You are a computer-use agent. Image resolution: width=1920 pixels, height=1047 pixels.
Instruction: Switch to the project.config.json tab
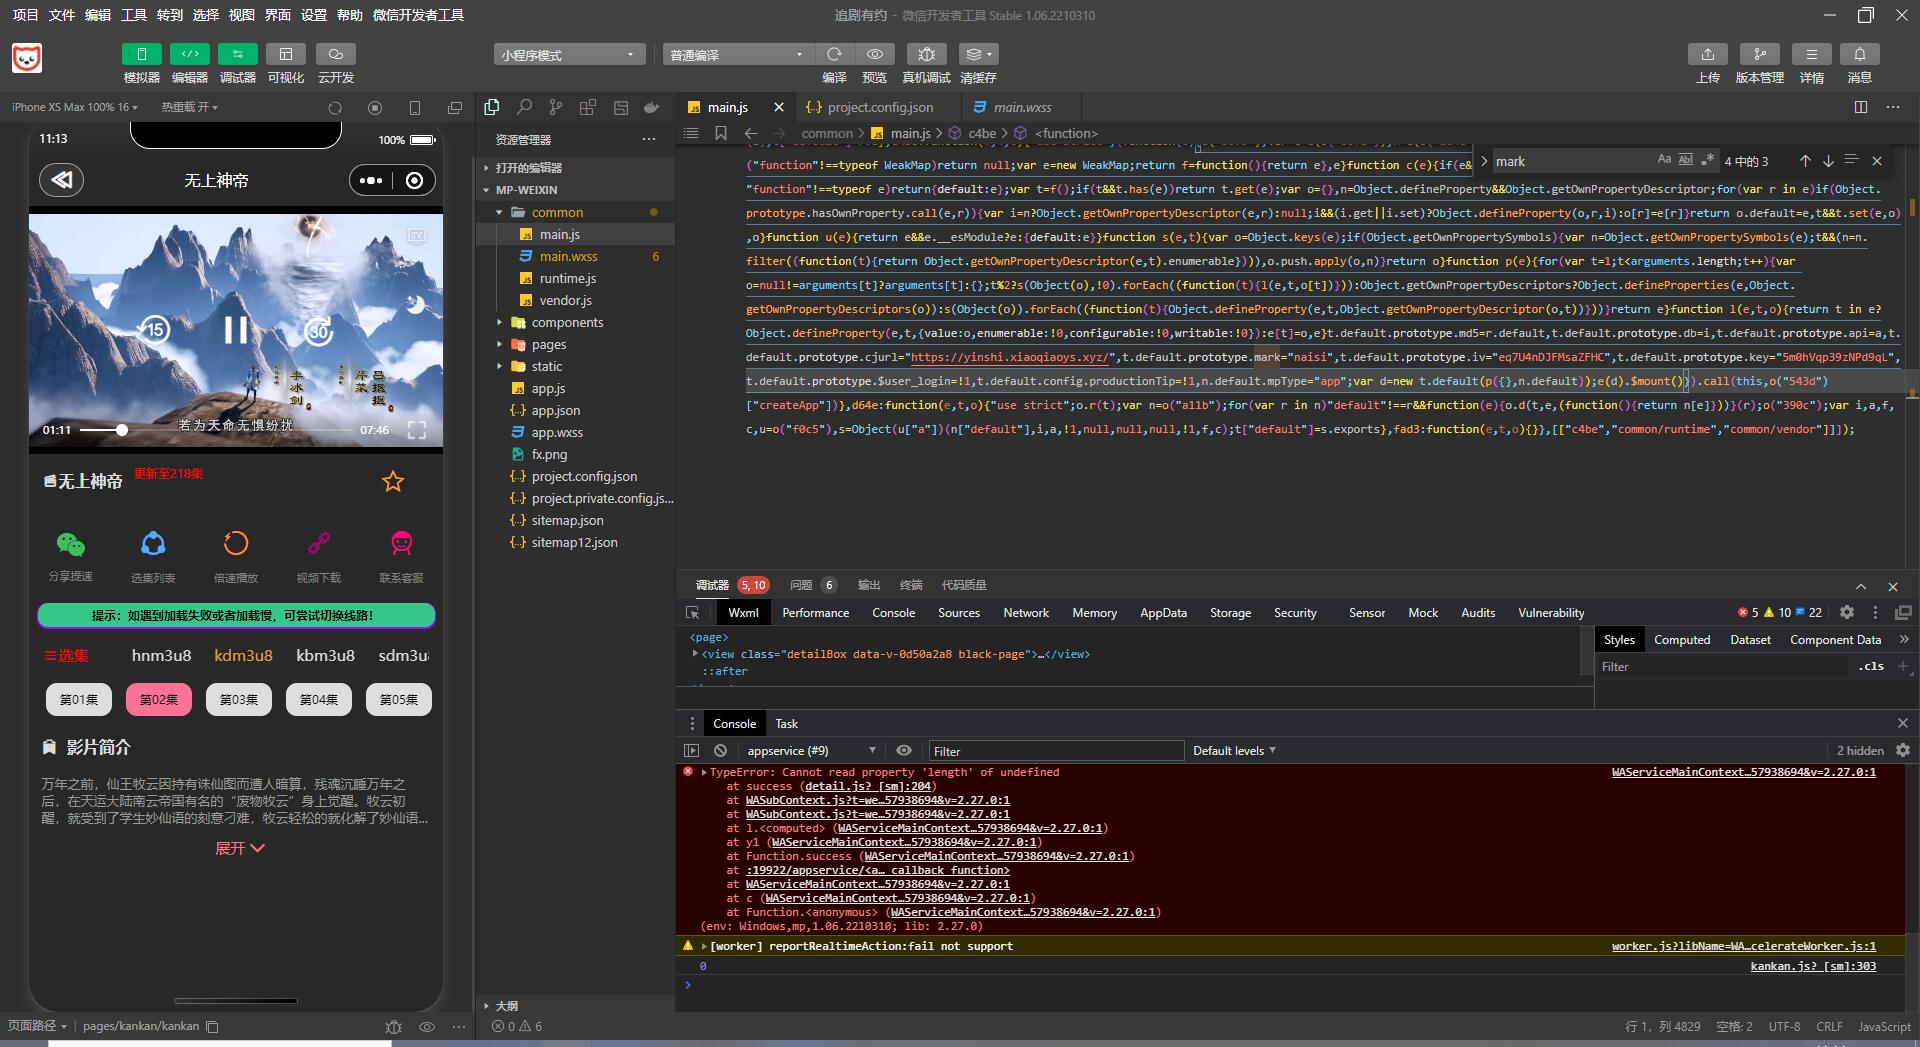tap(879, 107)
